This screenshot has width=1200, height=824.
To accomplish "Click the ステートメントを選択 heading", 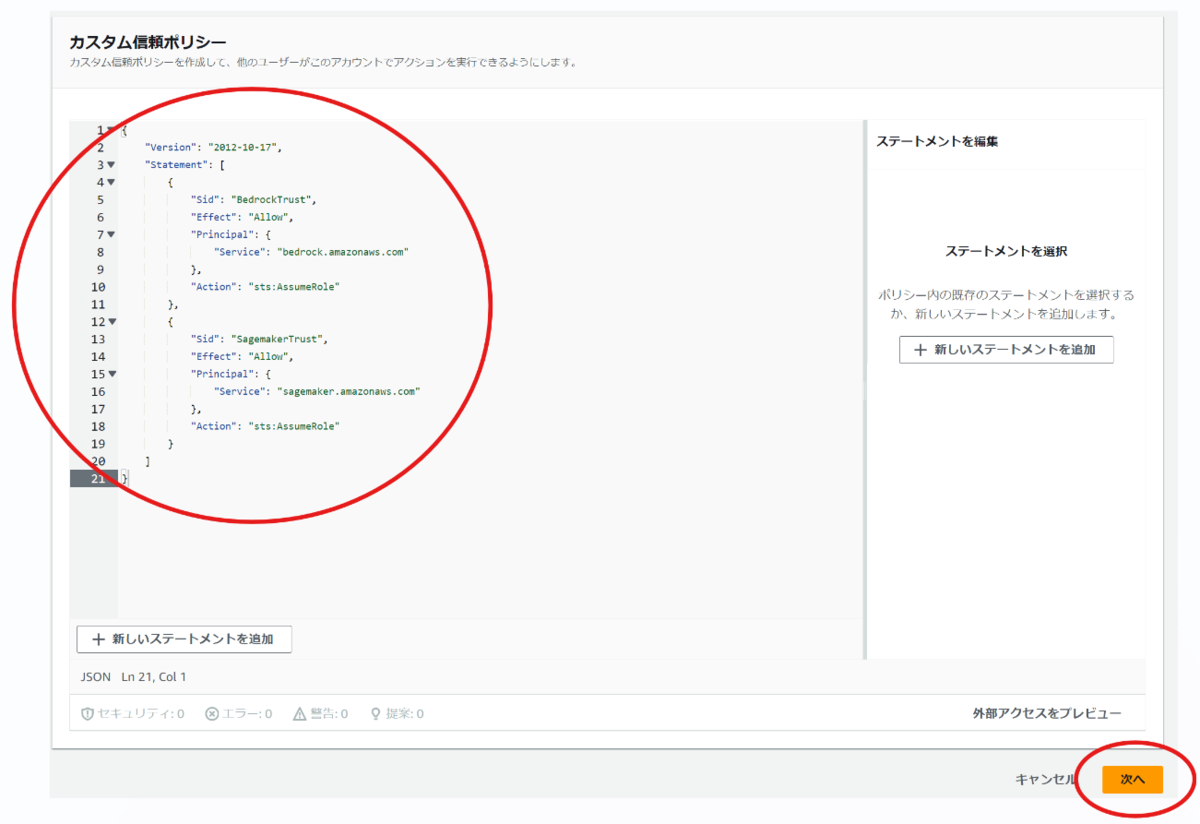I will 1006,251.
